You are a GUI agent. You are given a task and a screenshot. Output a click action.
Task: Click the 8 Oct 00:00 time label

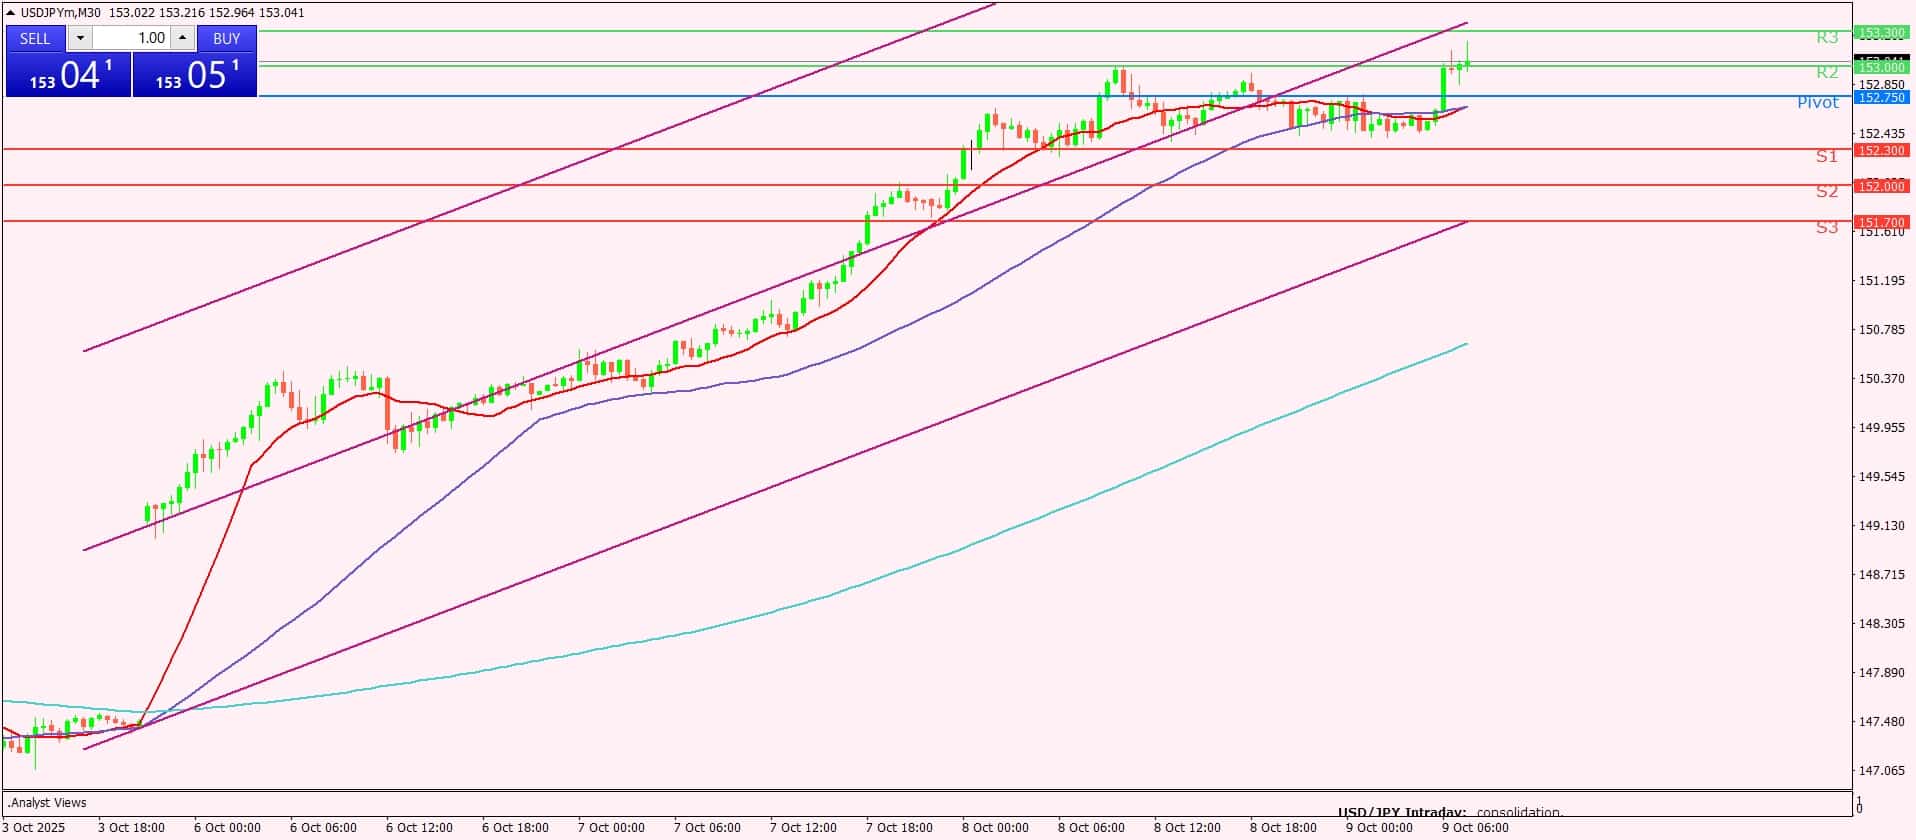click(995, 827)
